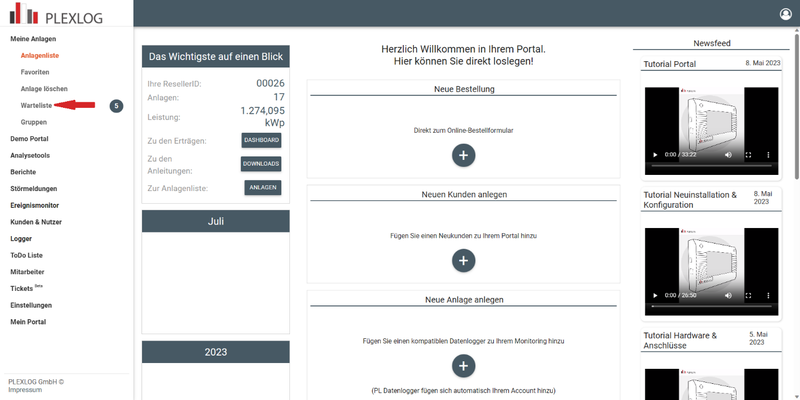Play the Tutorial Portal video
Viewport: 800px width, 400px height.
pyautogui.click(x=656, y=155)
